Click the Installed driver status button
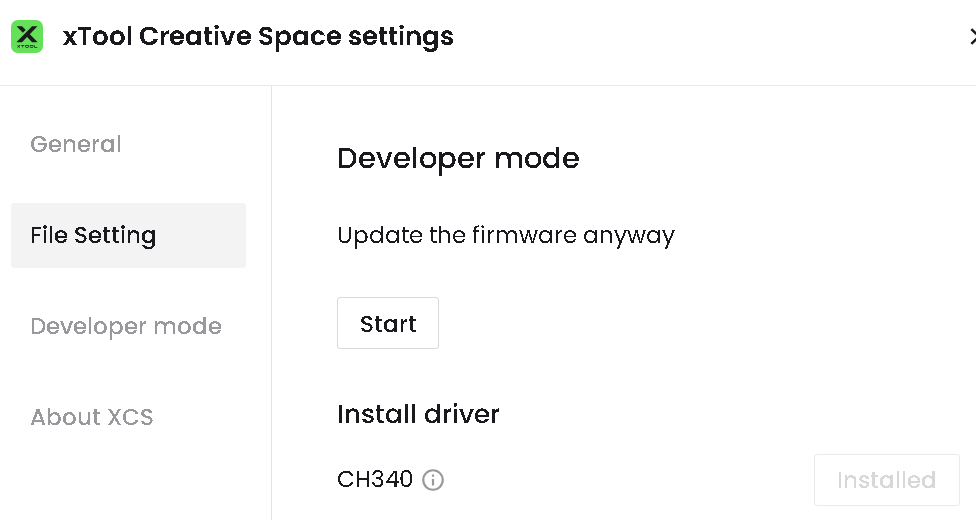Screen dimensions: 976x520 (x=886, y=480)
